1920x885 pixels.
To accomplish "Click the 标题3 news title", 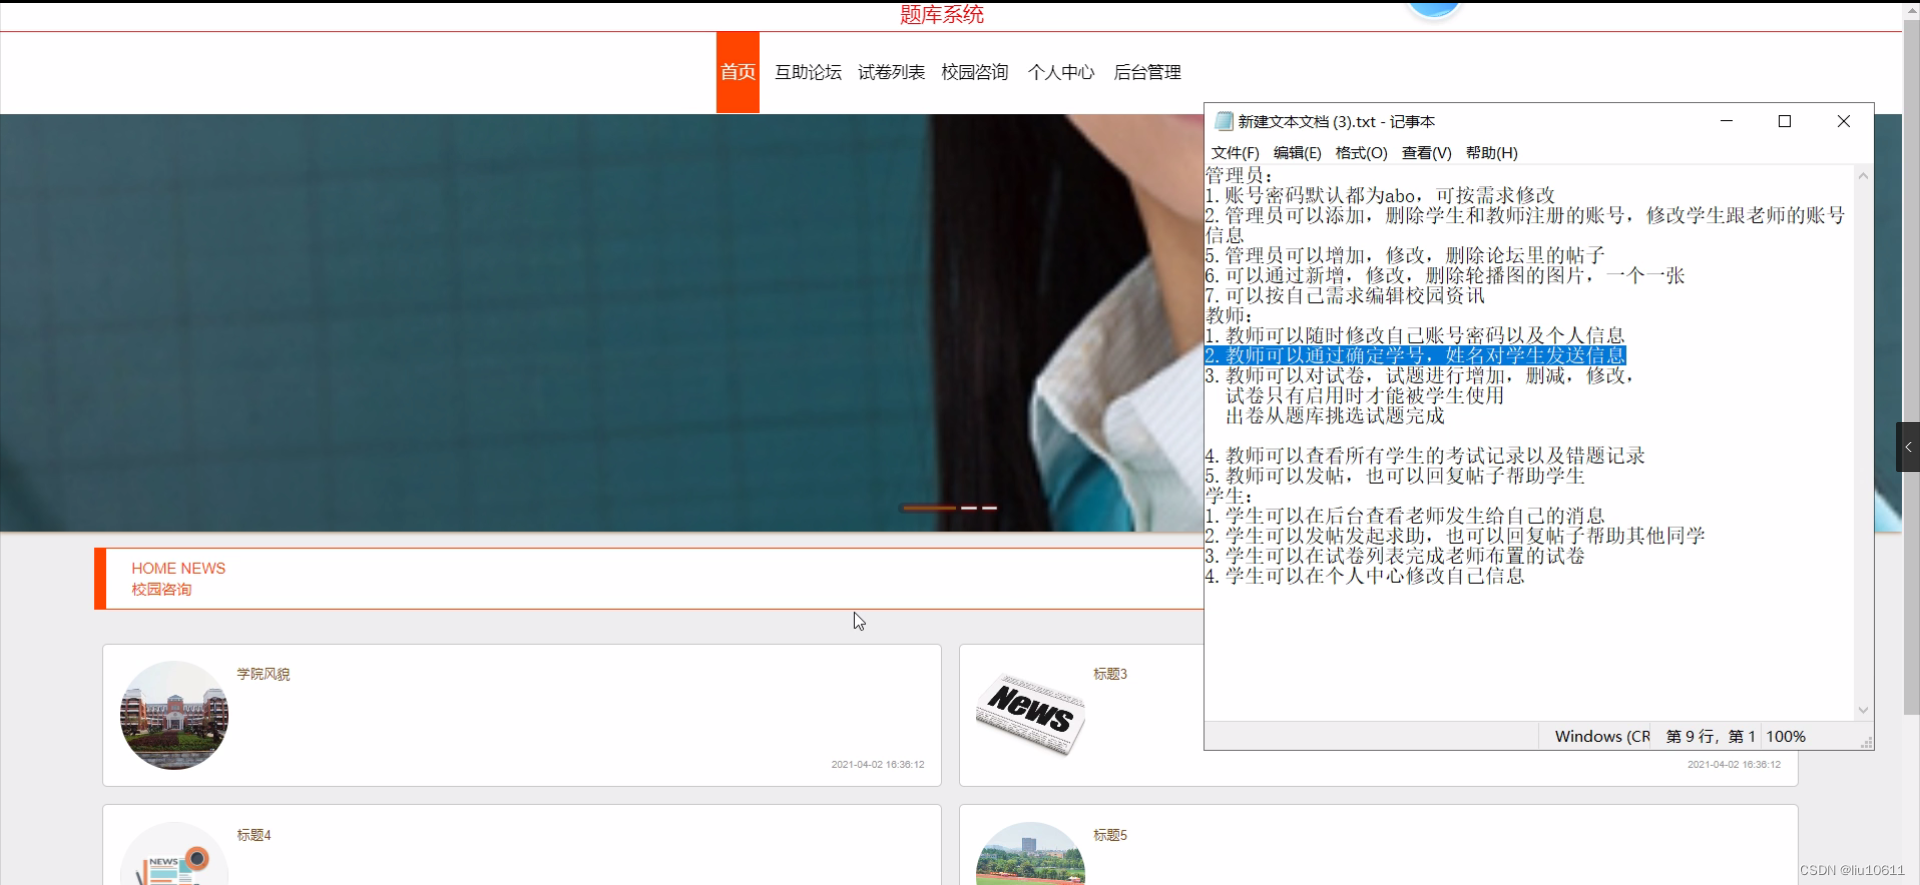I will click(x=1110, y=674).
